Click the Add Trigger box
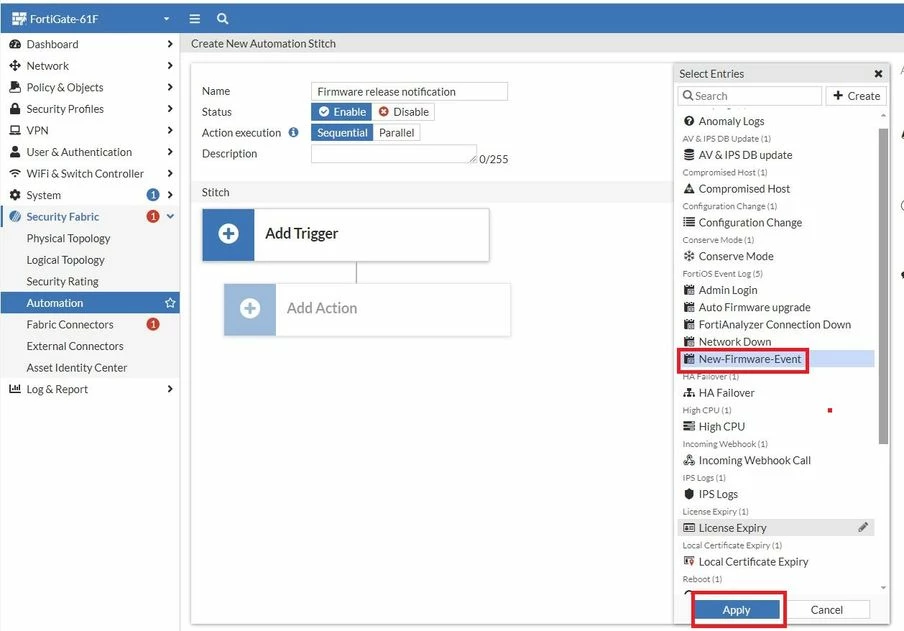 (x=345, y=234)
